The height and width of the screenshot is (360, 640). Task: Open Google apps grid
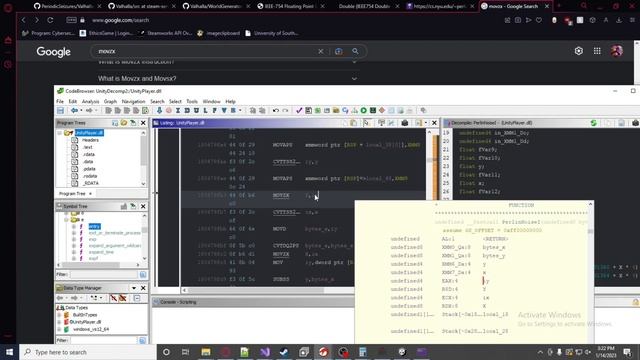(x=597, y=51)
